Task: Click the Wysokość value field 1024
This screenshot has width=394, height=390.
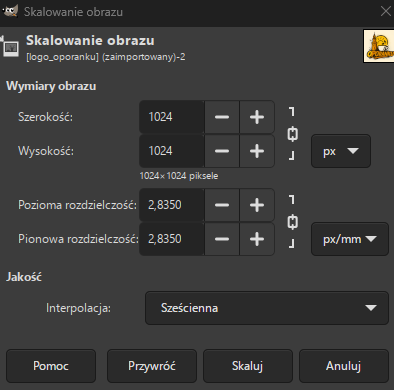Action: coord(172,151)
